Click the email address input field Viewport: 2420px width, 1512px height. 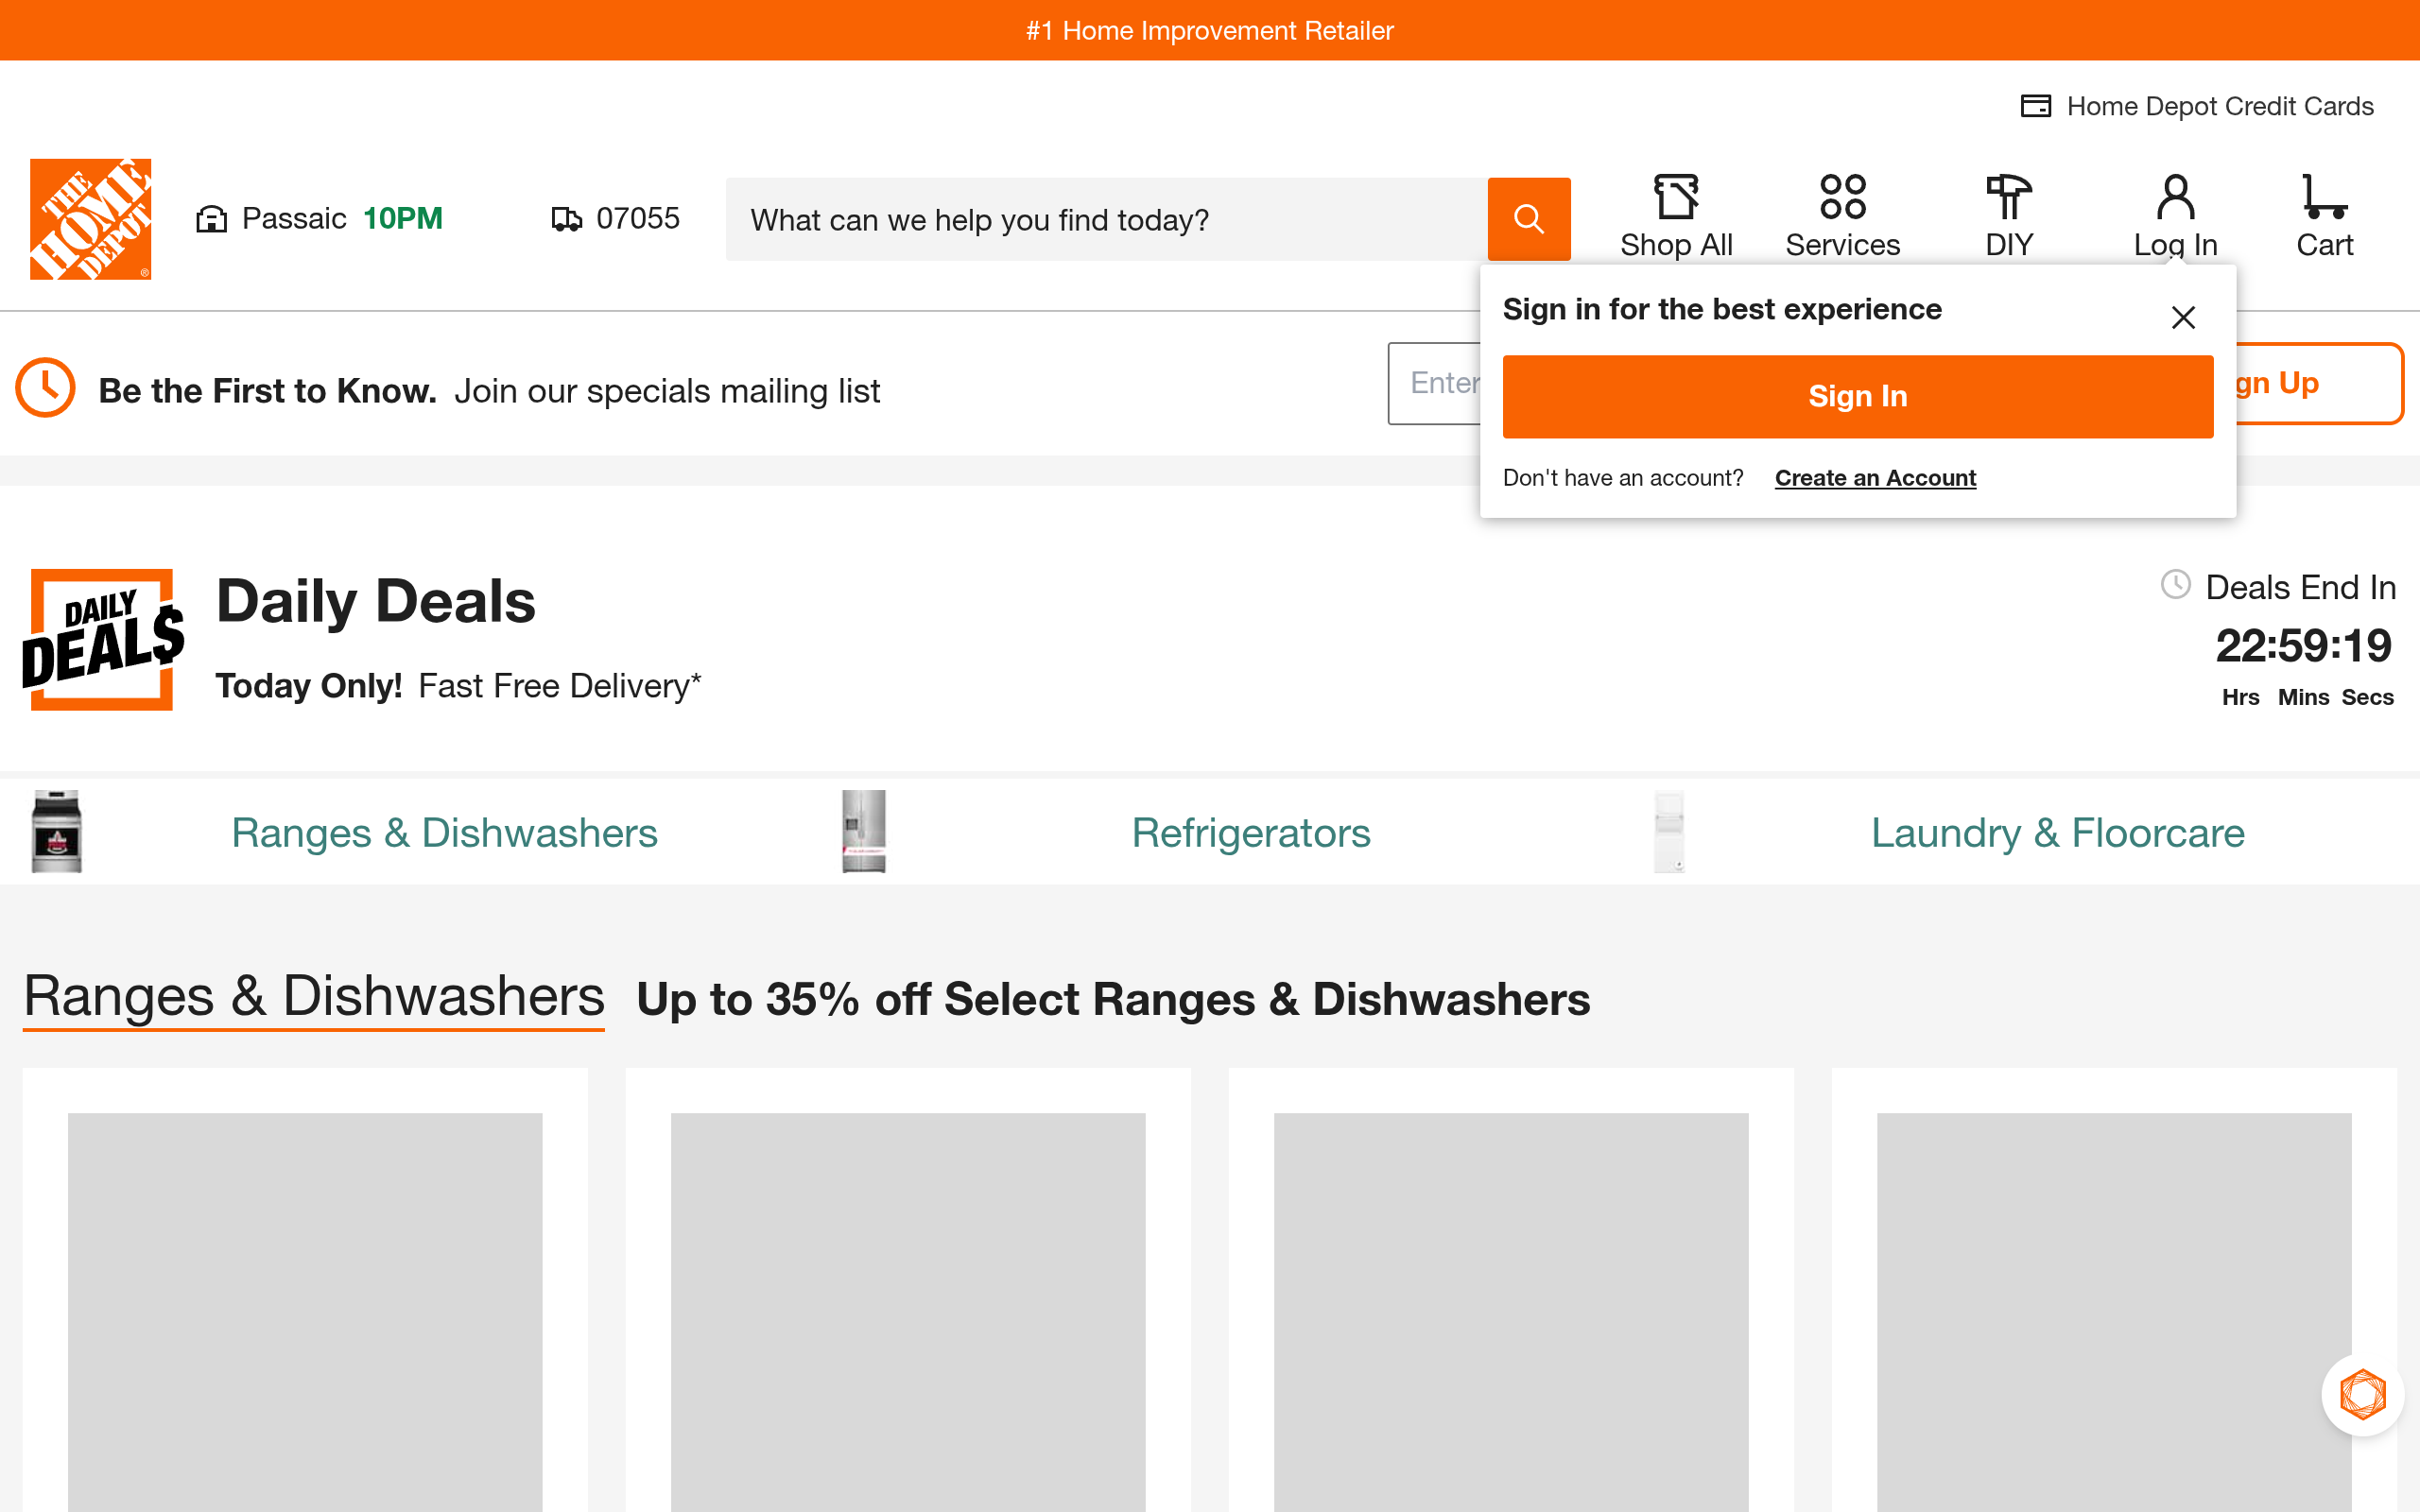1434,383
